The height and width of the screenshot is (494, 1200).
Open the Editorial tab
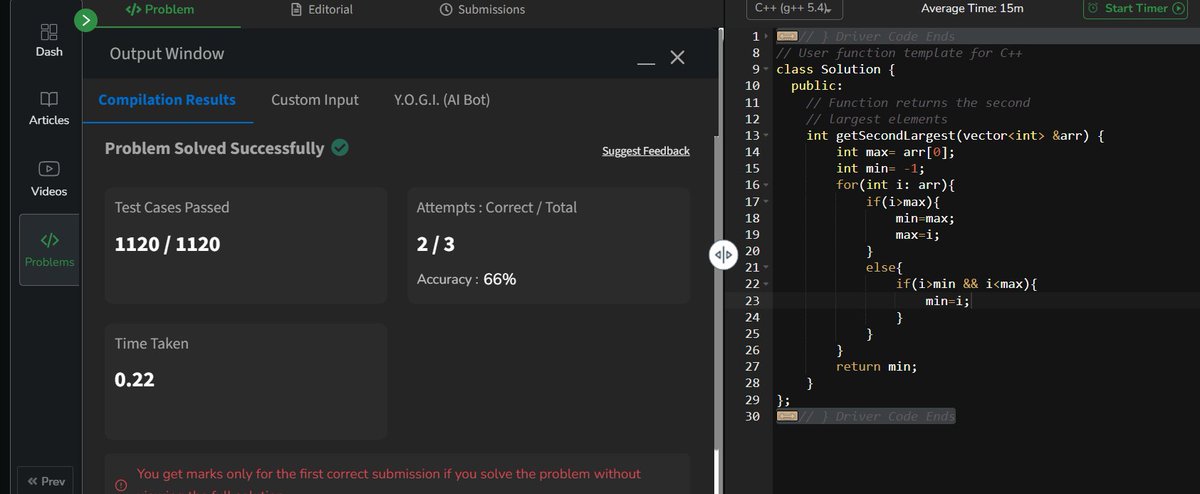click(321, 9)
